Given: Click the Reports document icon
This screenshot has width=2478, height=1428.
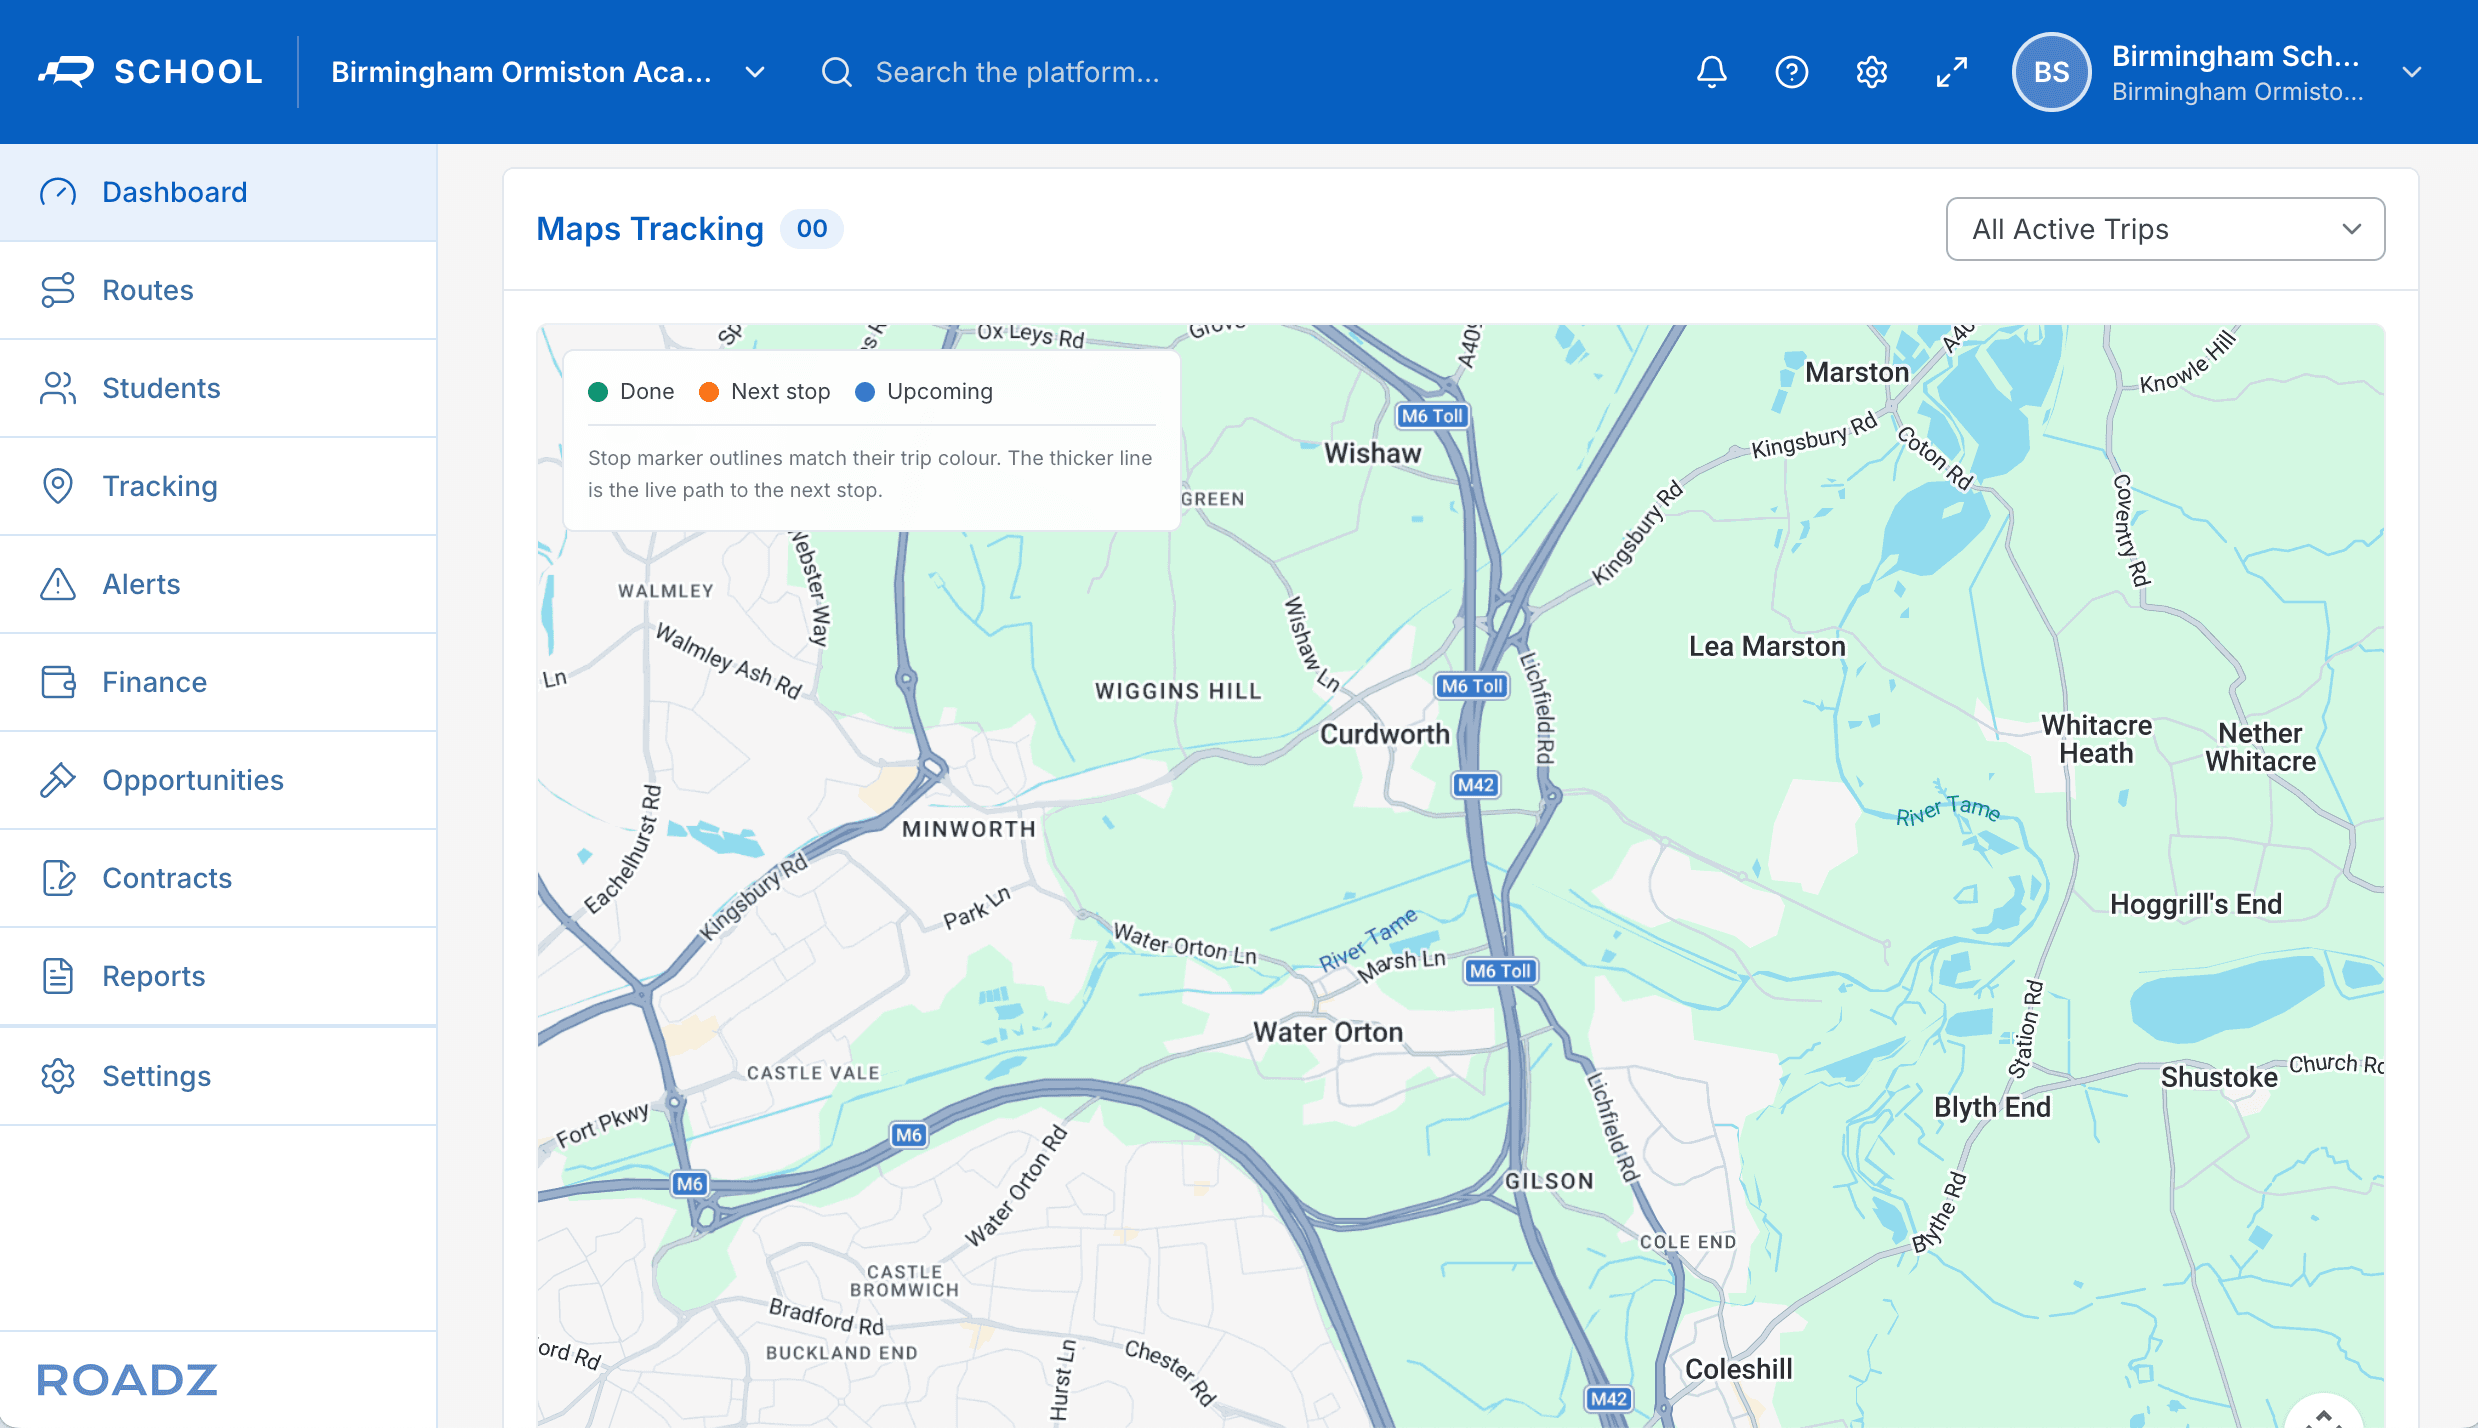Looking at the screenshot, I should coord(58,976).
